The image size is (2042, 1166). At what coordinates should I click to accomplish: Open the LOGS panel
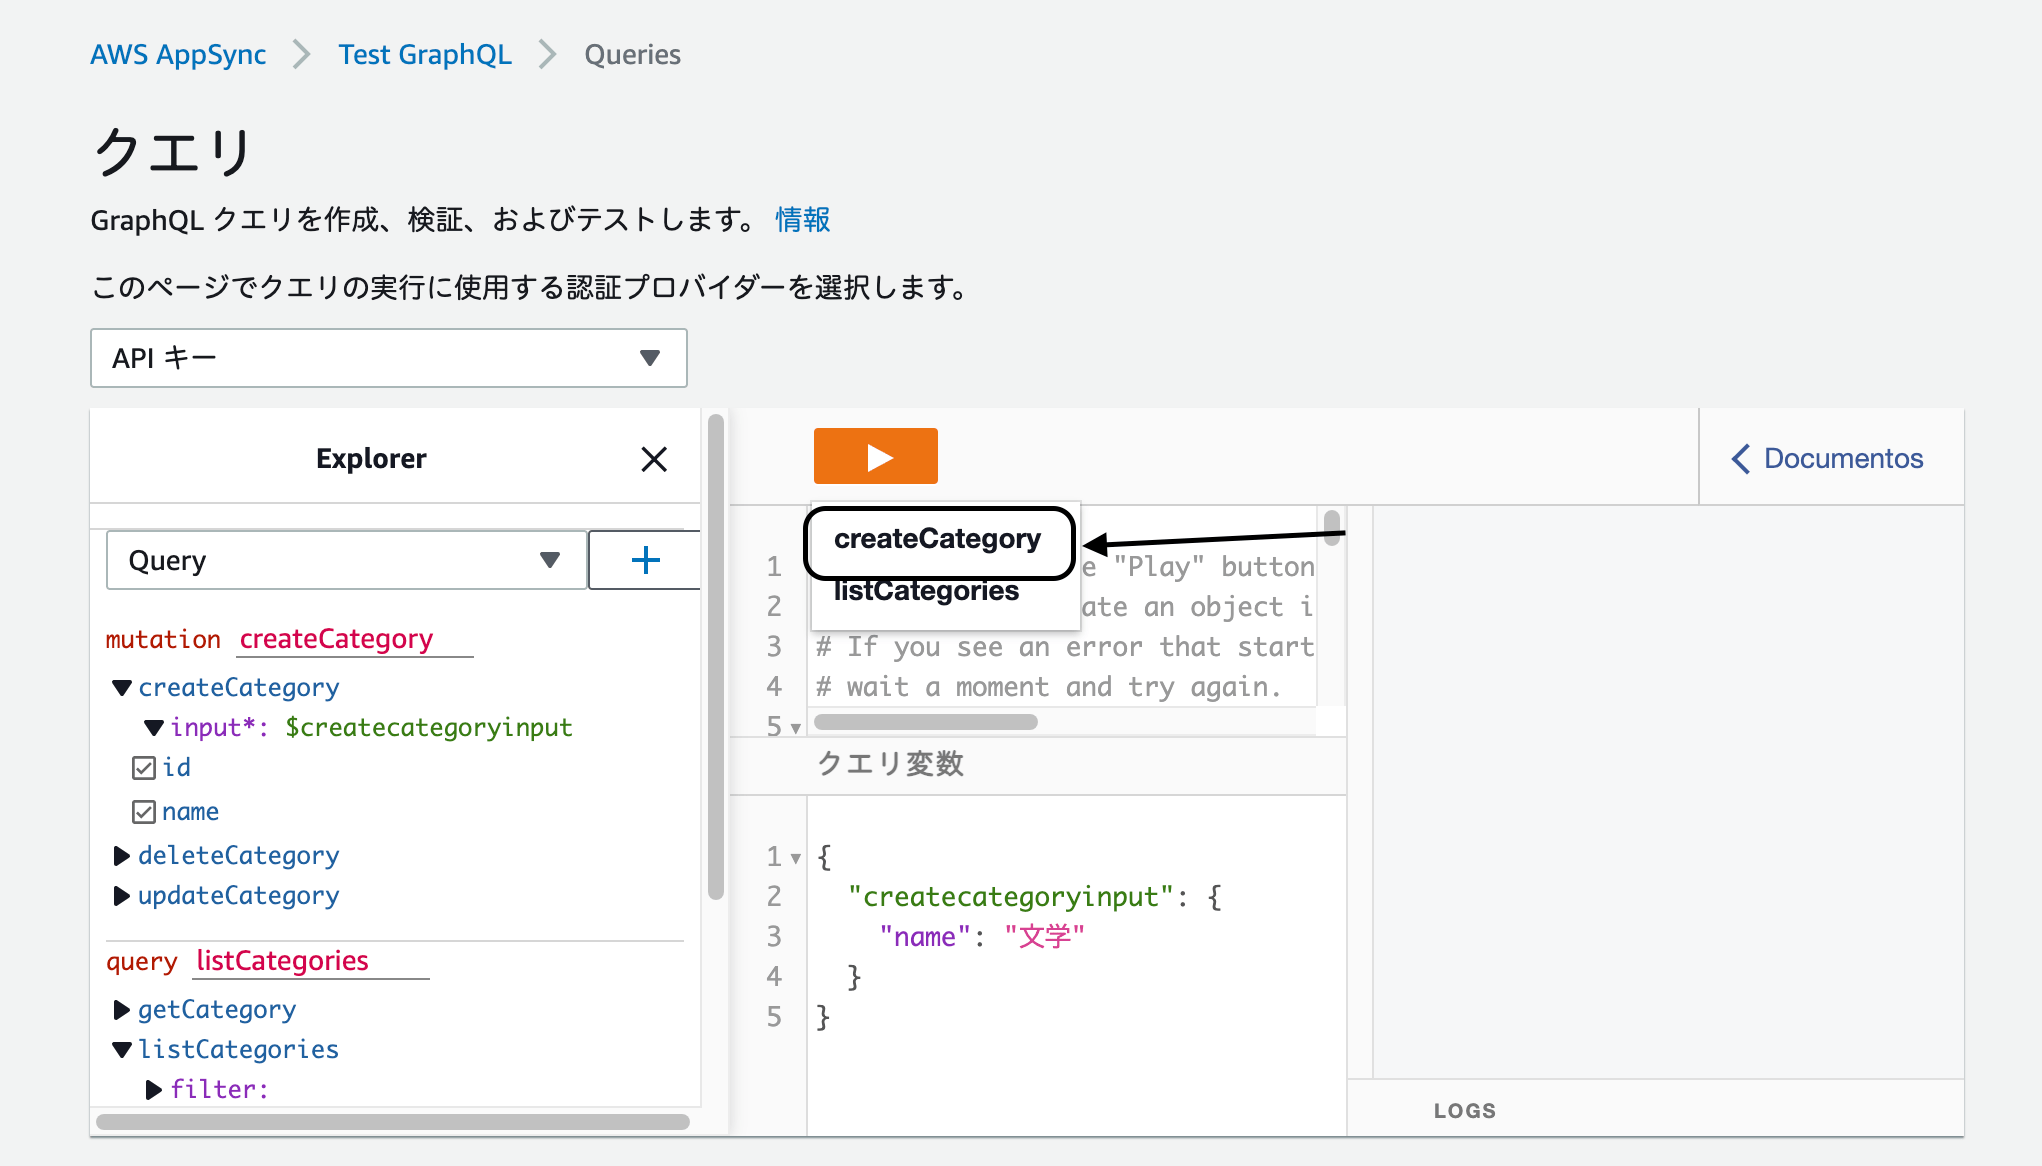1465,1111
